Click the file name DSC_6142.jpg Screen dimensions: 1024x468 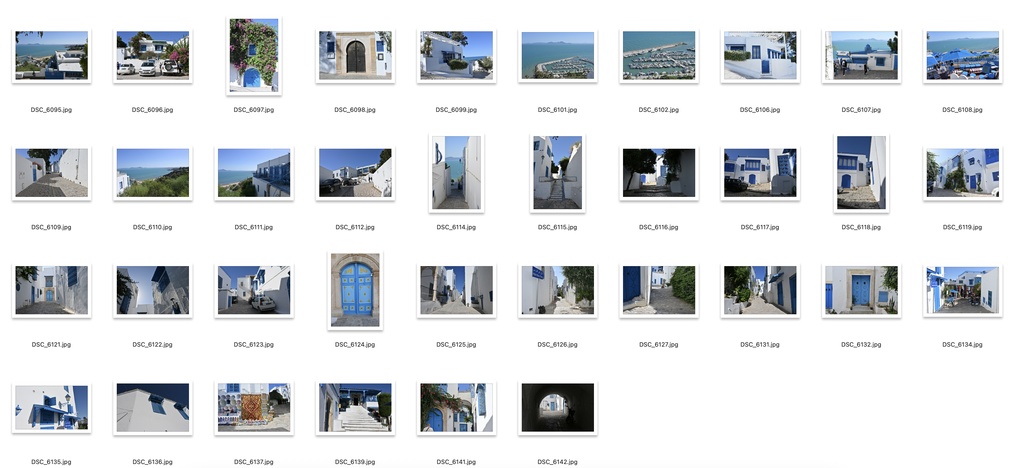(x=558, y=461)
